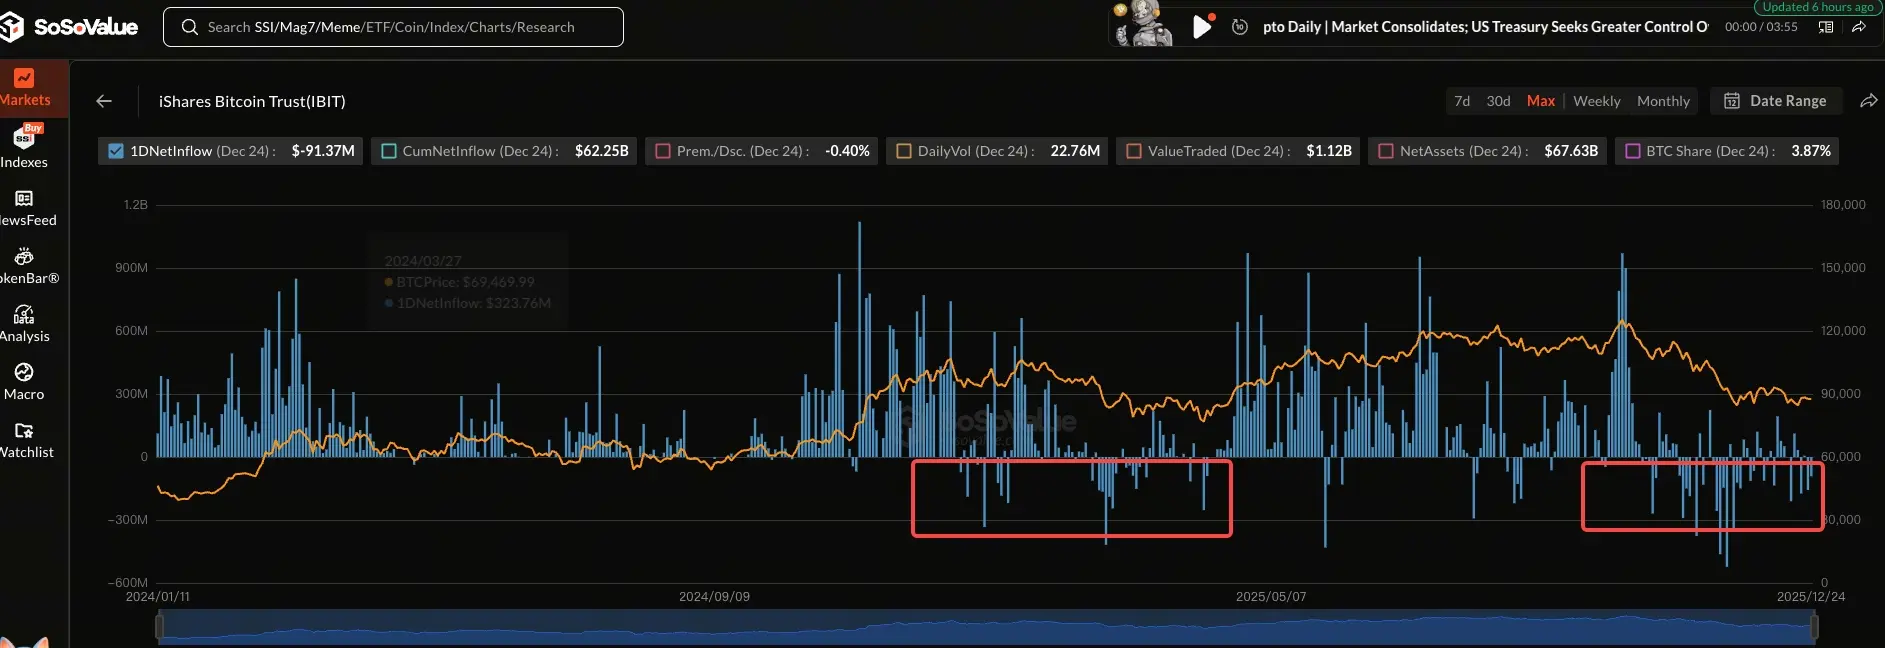Click the 3.87% BTC Share value

pyautogui.click(x=1811, y=151)
